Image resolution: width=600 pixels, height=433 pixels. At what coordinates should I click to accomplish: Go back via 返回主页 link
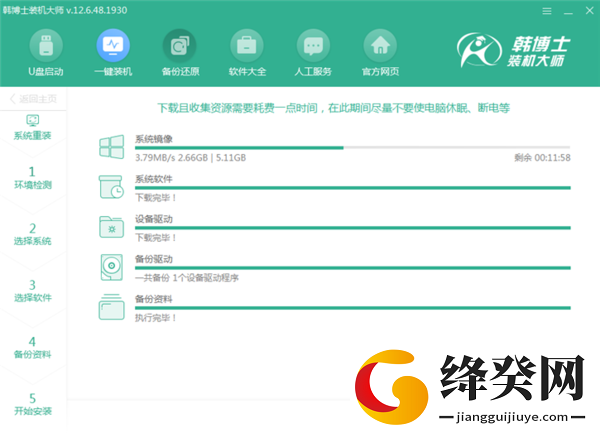33,99
